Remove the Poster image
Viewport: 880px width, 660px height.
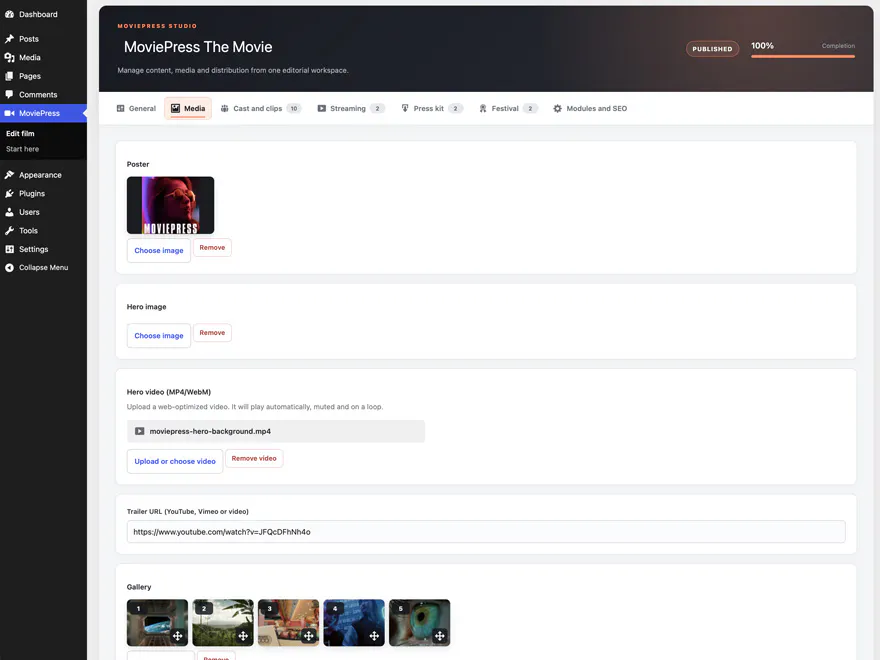[x=212, y=248]
